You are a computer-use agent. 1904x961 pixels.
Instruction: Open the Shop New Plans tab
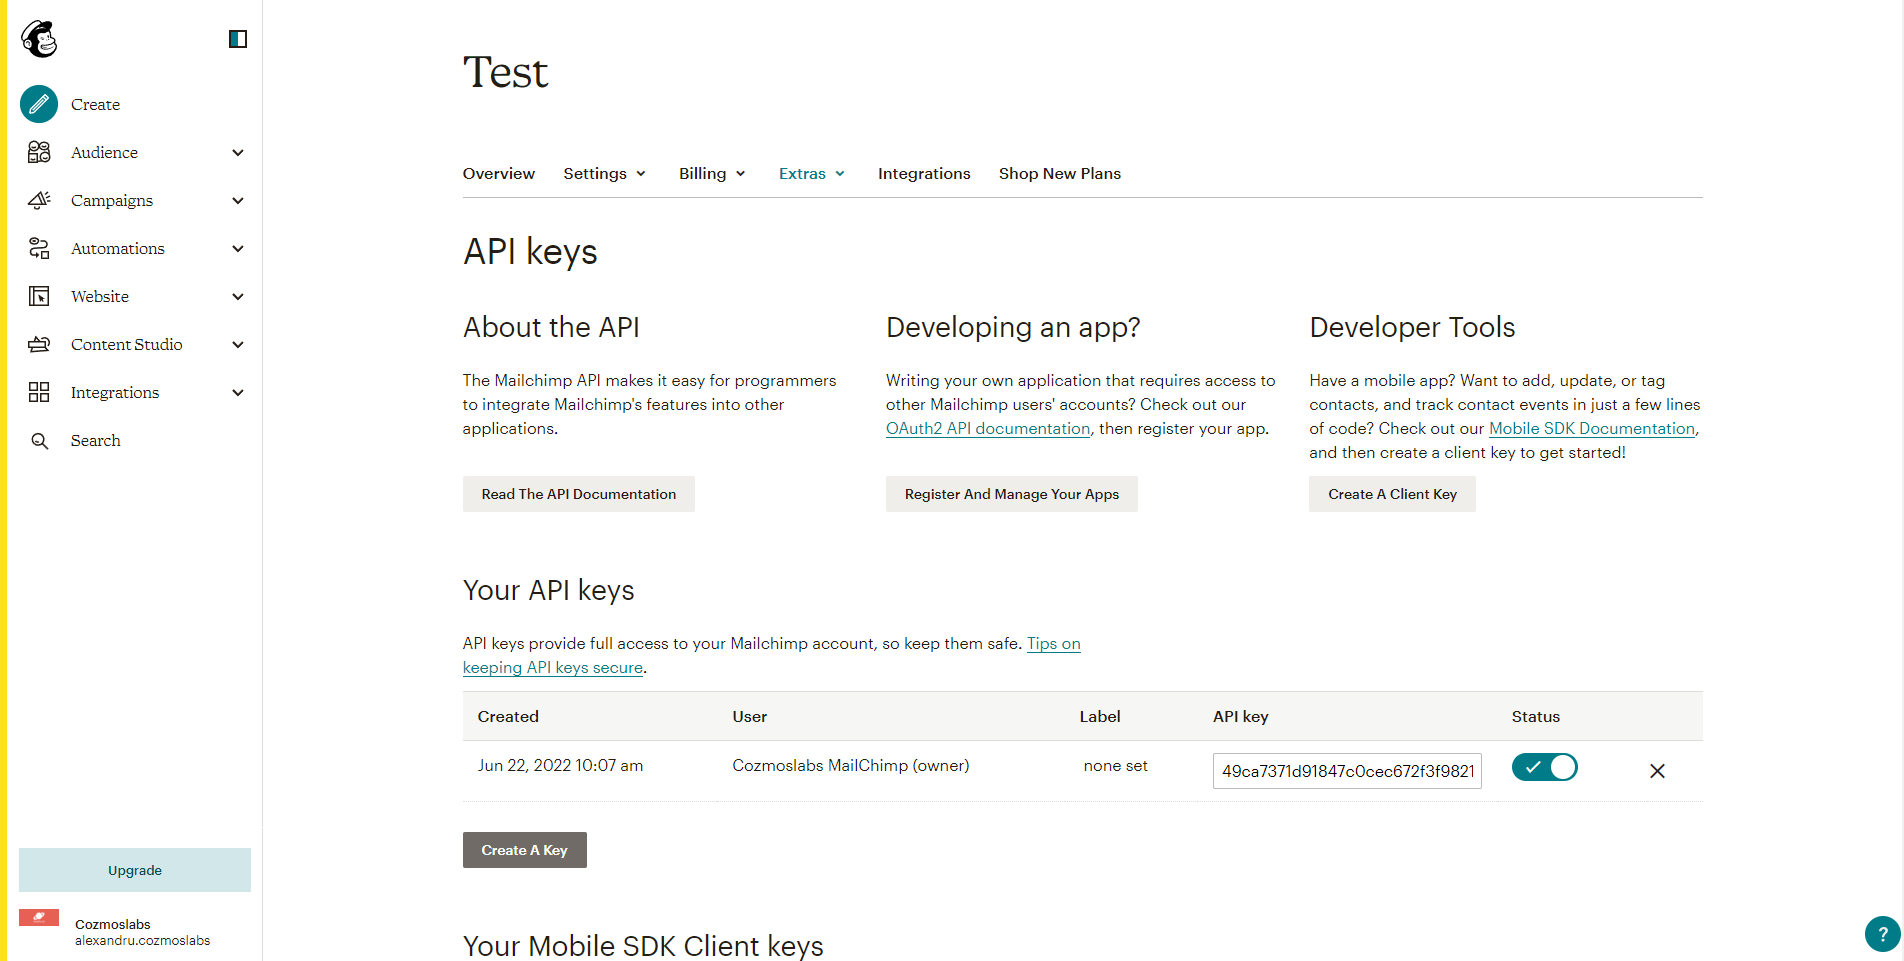click(1060, 174)
